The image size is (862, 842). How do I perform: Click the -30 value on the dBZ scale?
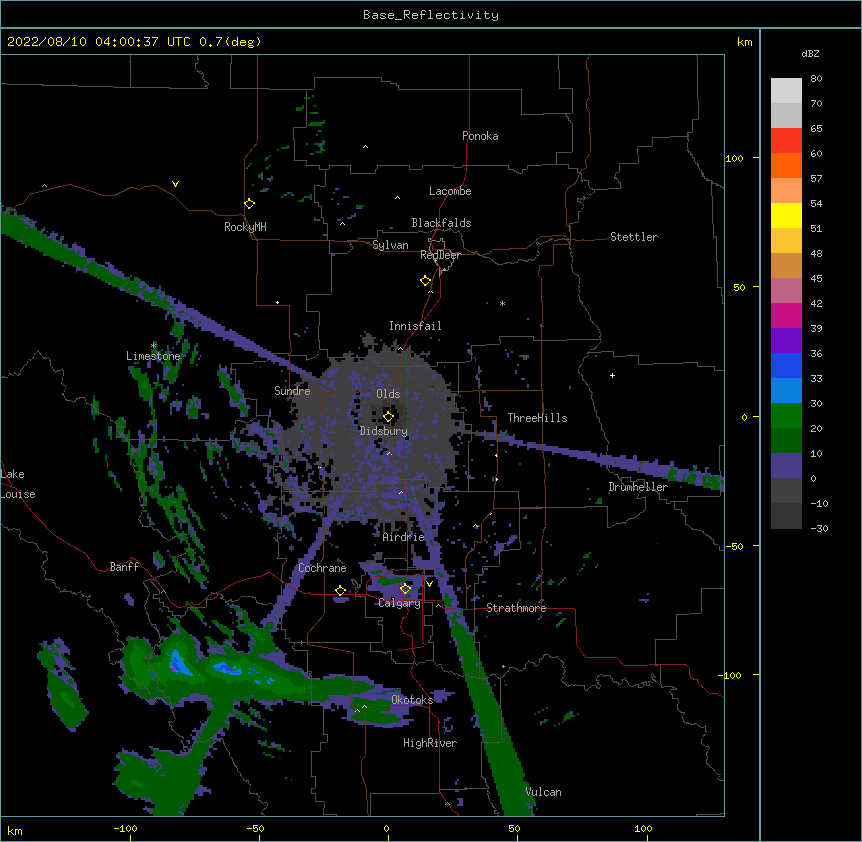point(819,529)
